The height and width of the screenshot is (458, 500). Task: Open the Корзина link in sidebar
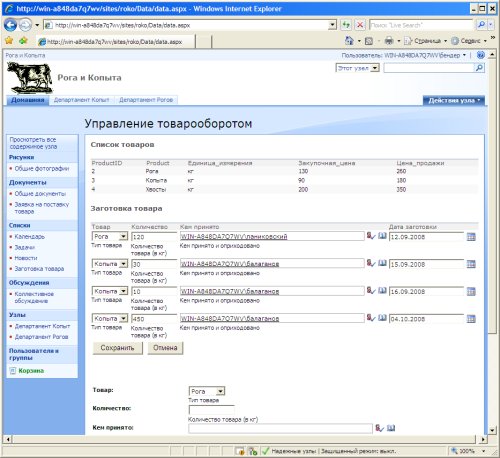click(x=31, y=371)
